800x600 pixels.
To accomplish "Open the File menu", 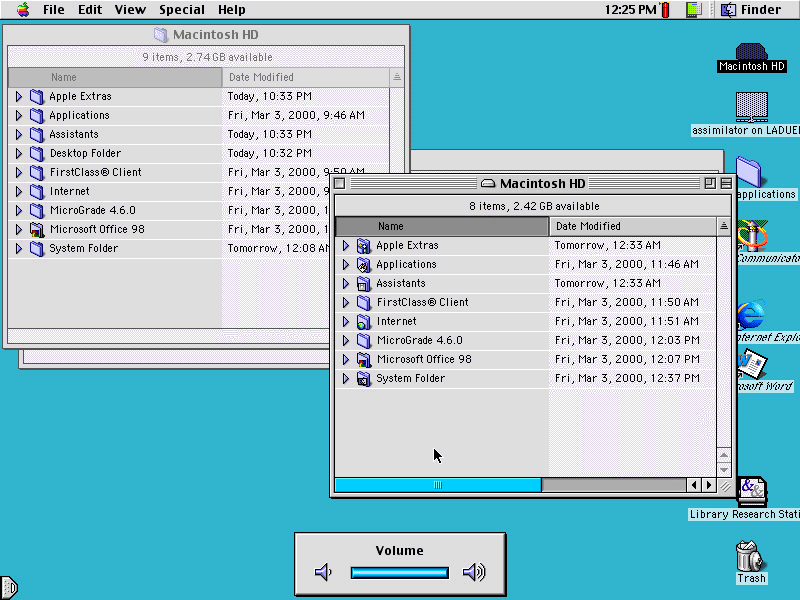I will [x=53, y=10].
